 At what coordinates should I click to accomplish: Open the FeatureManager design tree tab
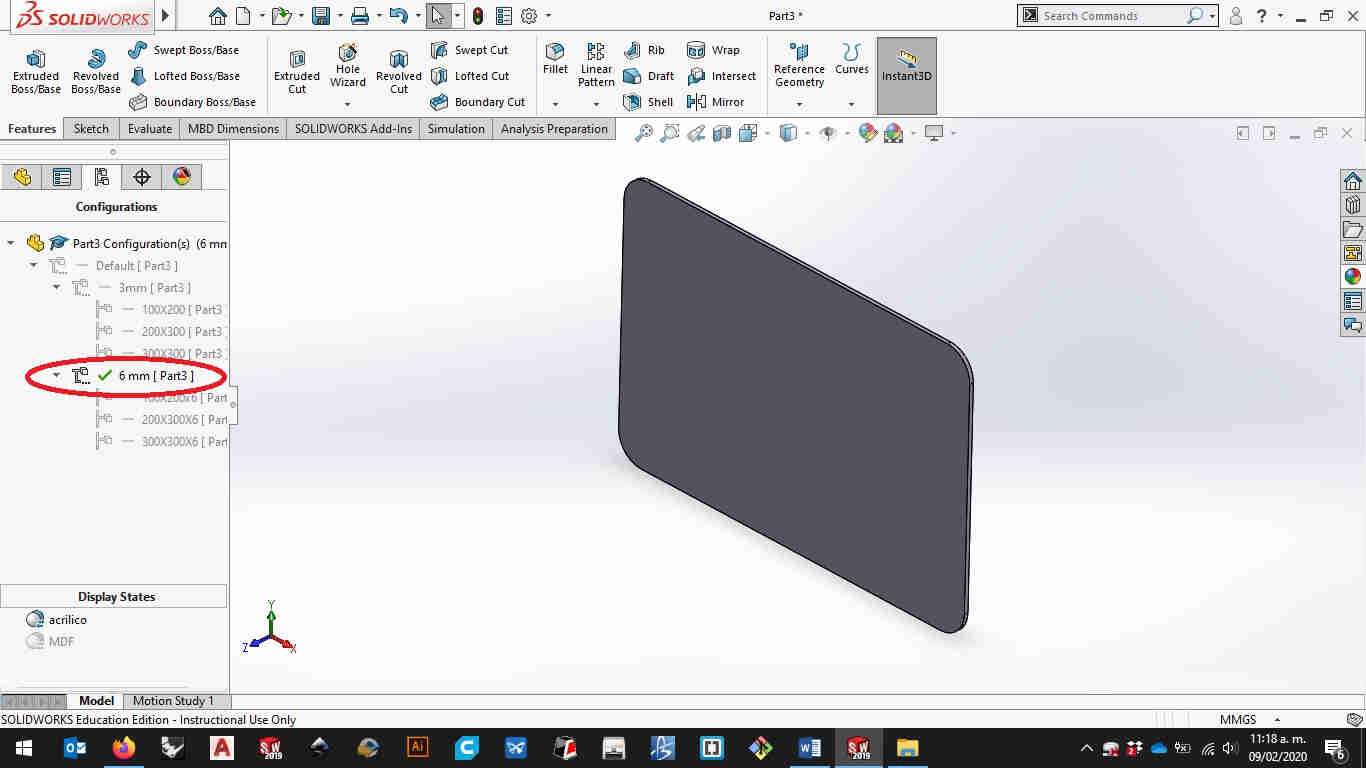click(22, 177)
